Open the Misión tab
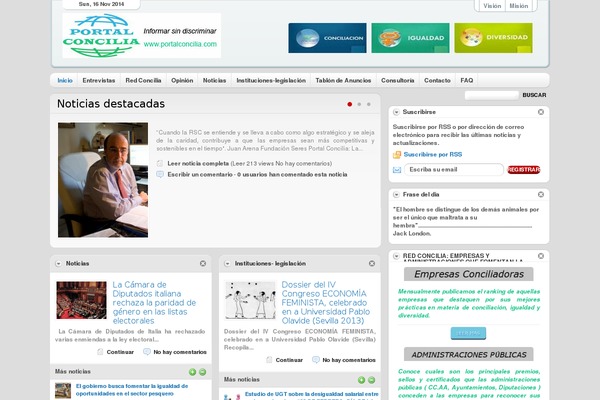 (519, 6)
